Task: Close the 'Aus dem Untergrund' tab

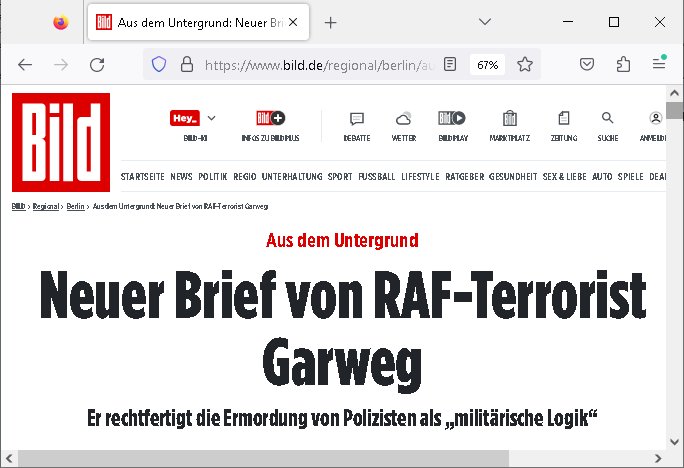Action: 293,22
